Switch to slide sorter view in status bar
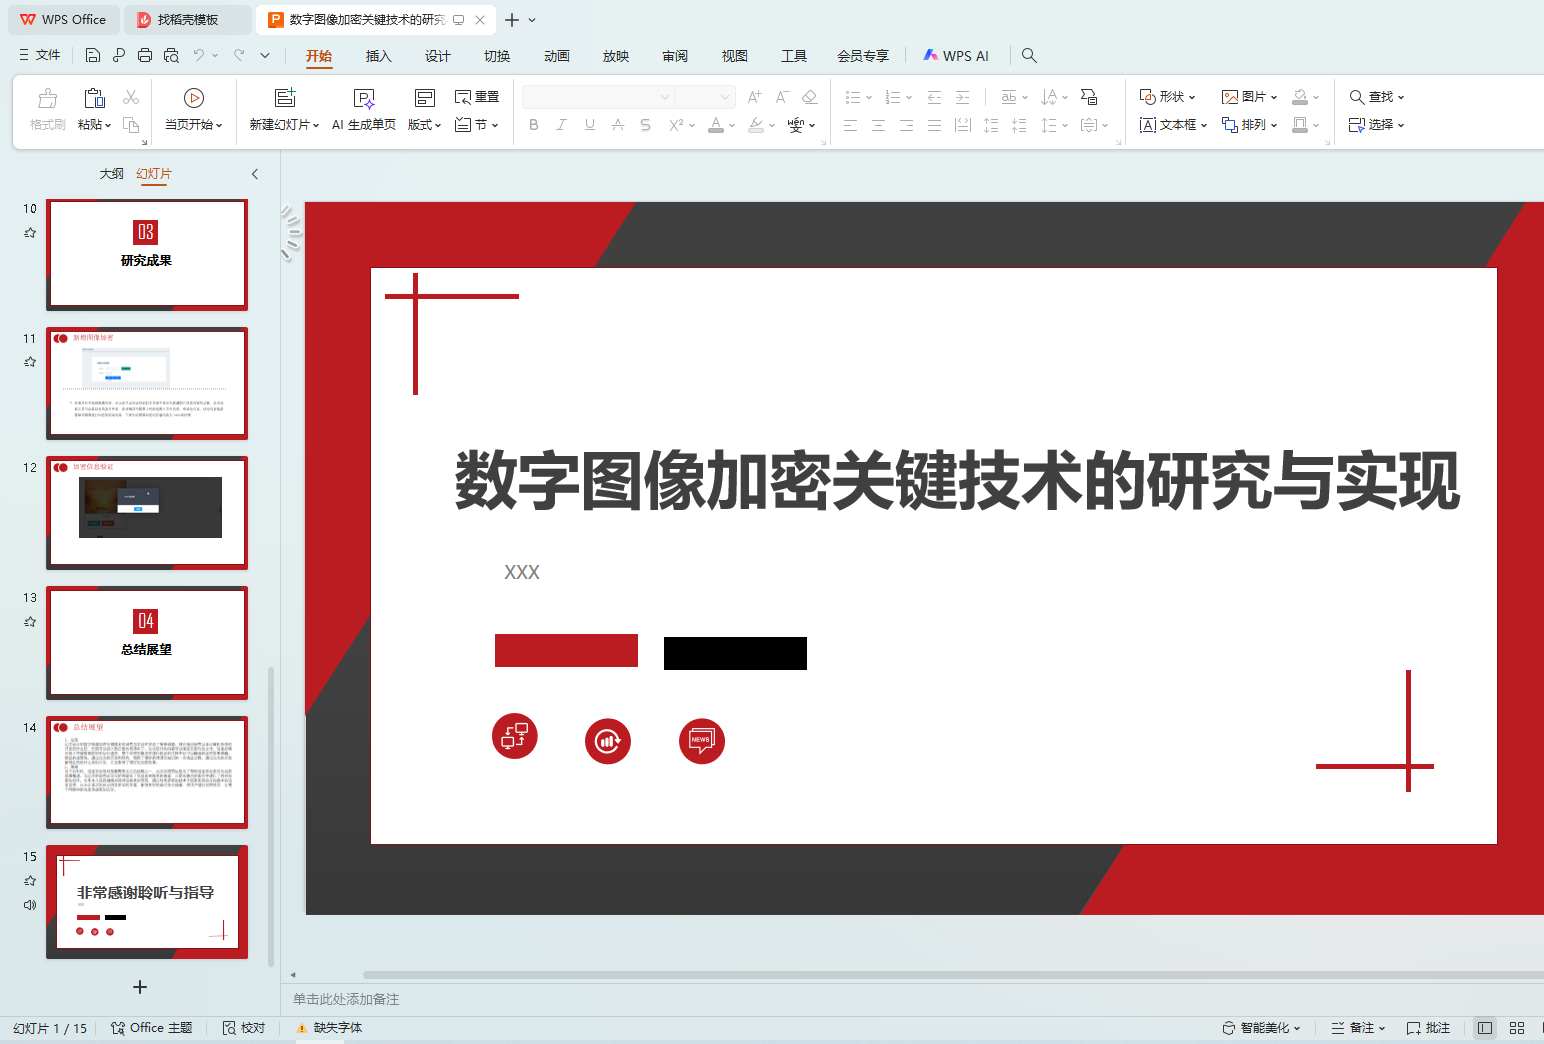 [x=1517, y=1028]
